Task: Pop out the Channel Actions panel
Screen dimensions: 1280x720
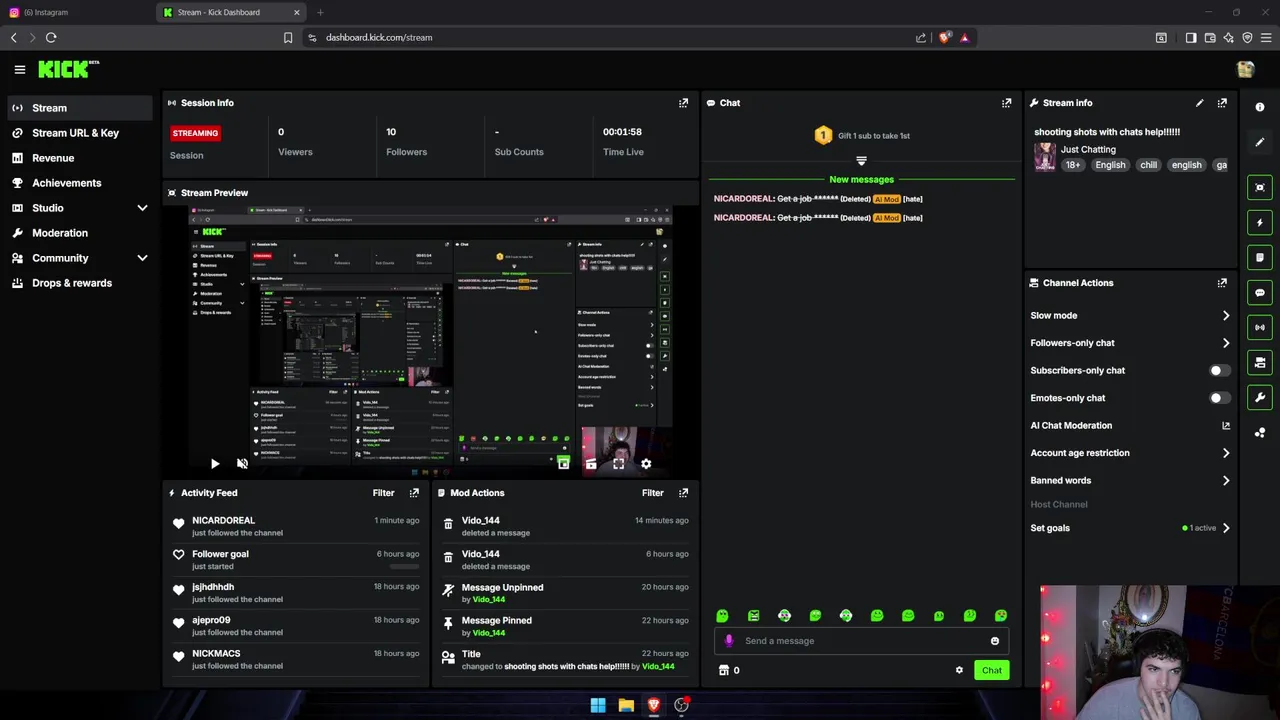Action: click(1222, 283)
